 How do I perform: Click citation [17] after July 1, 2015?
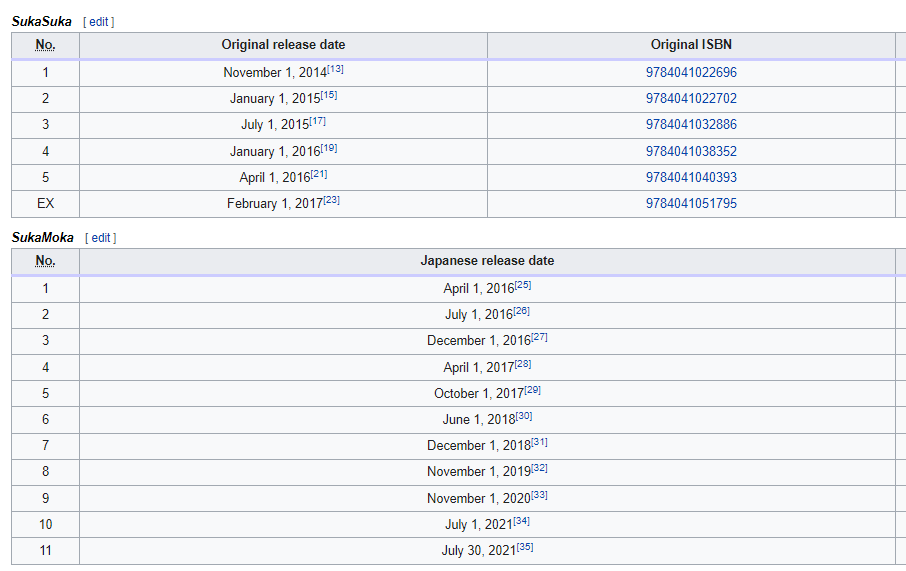point(318,121)
